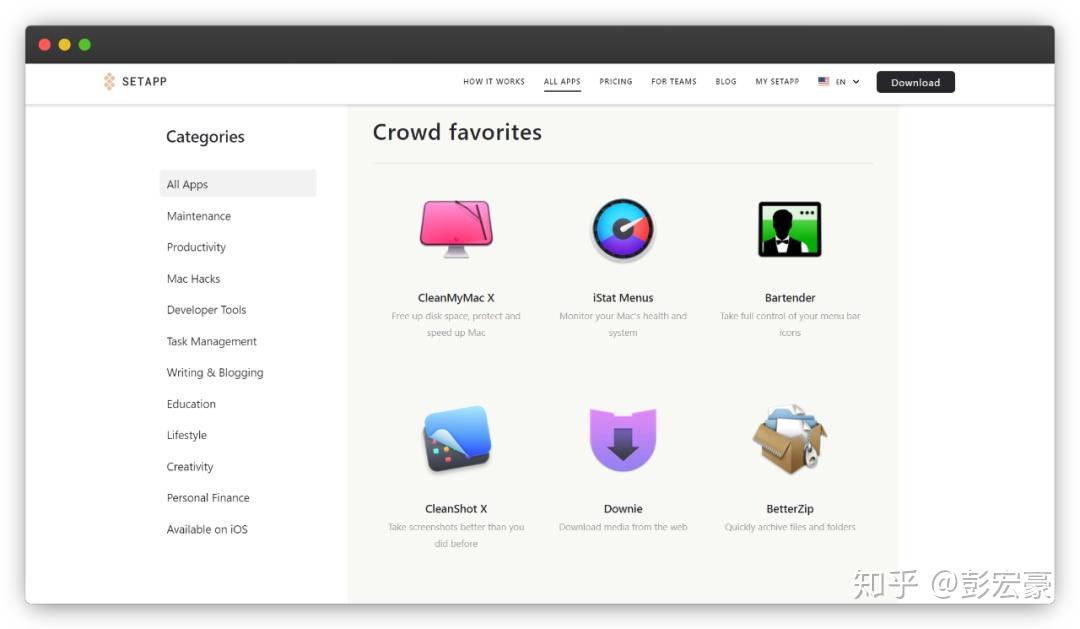Click the Downie title text
1080x629 pixels.
(623, 508)
